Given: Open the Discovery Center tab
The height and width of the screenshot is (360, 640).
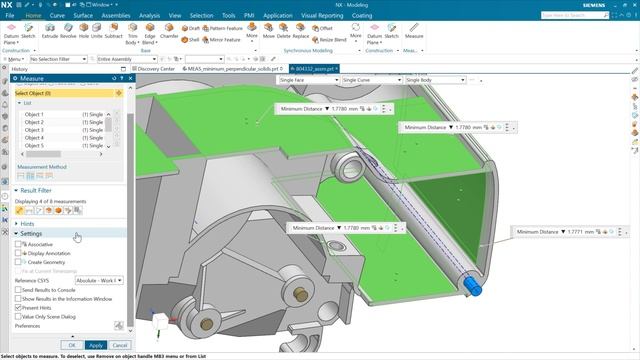Looking at the screenshot, I should (153, 69).
